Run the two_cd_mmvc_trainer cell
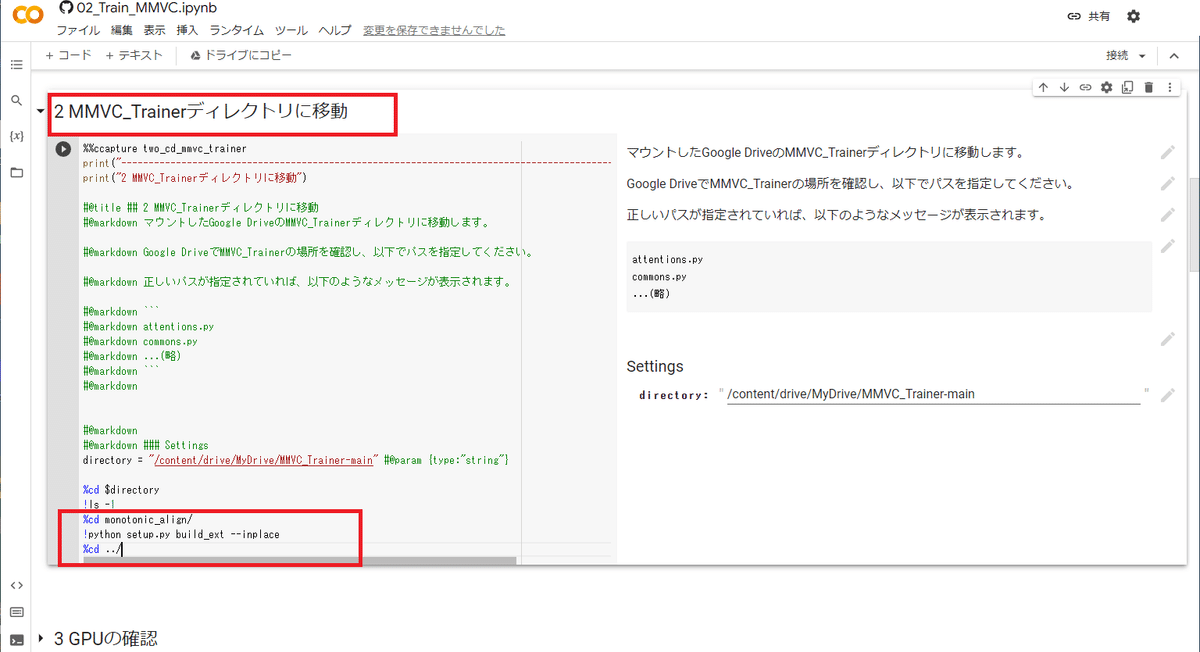Image resolution: width=1200 pixels, height=652 pixels. click(x=63, y=149)
